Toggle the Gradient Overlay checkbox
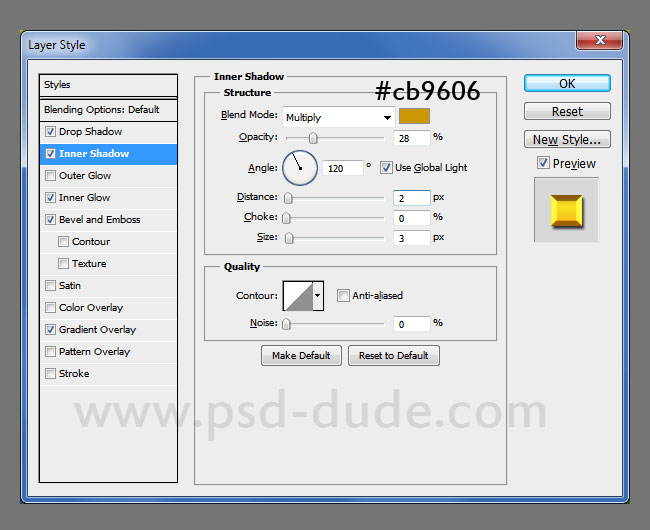 pyautogui.click(x=50, y=329)
